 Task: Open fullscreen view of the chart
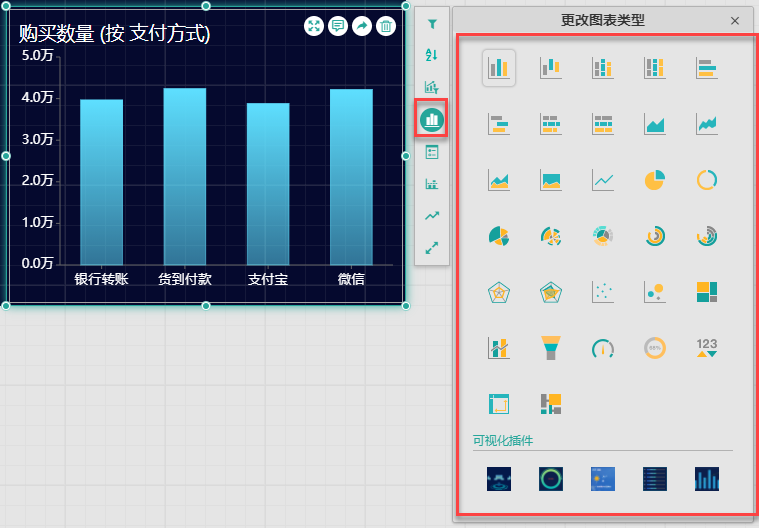click(314, 26)
